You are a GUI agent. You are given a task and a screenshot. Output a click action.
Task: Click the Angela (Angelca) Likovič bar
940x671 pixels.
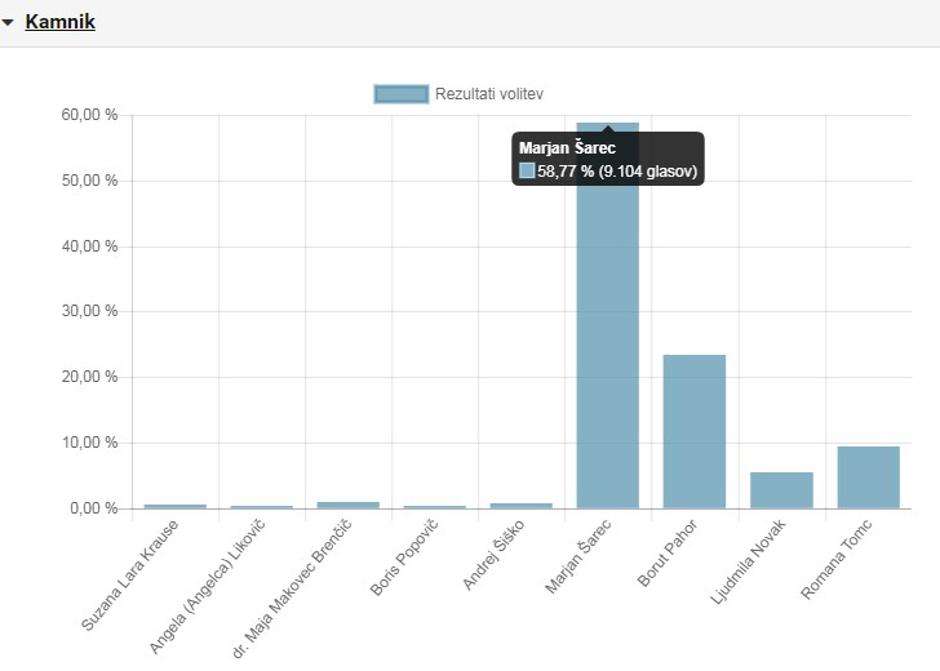(x=261, y=507)
